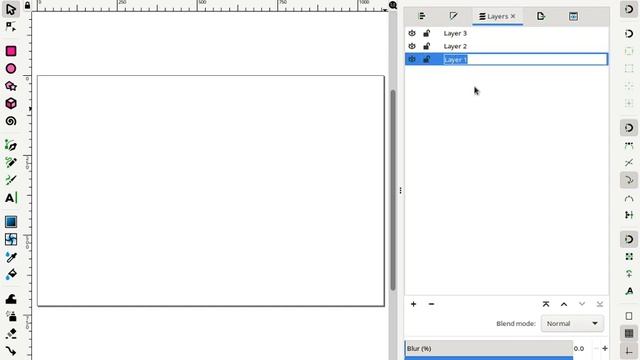This screenshot has width=640, height=360.
Task: Toggle snap to rotation center
Action: point(629,274)
